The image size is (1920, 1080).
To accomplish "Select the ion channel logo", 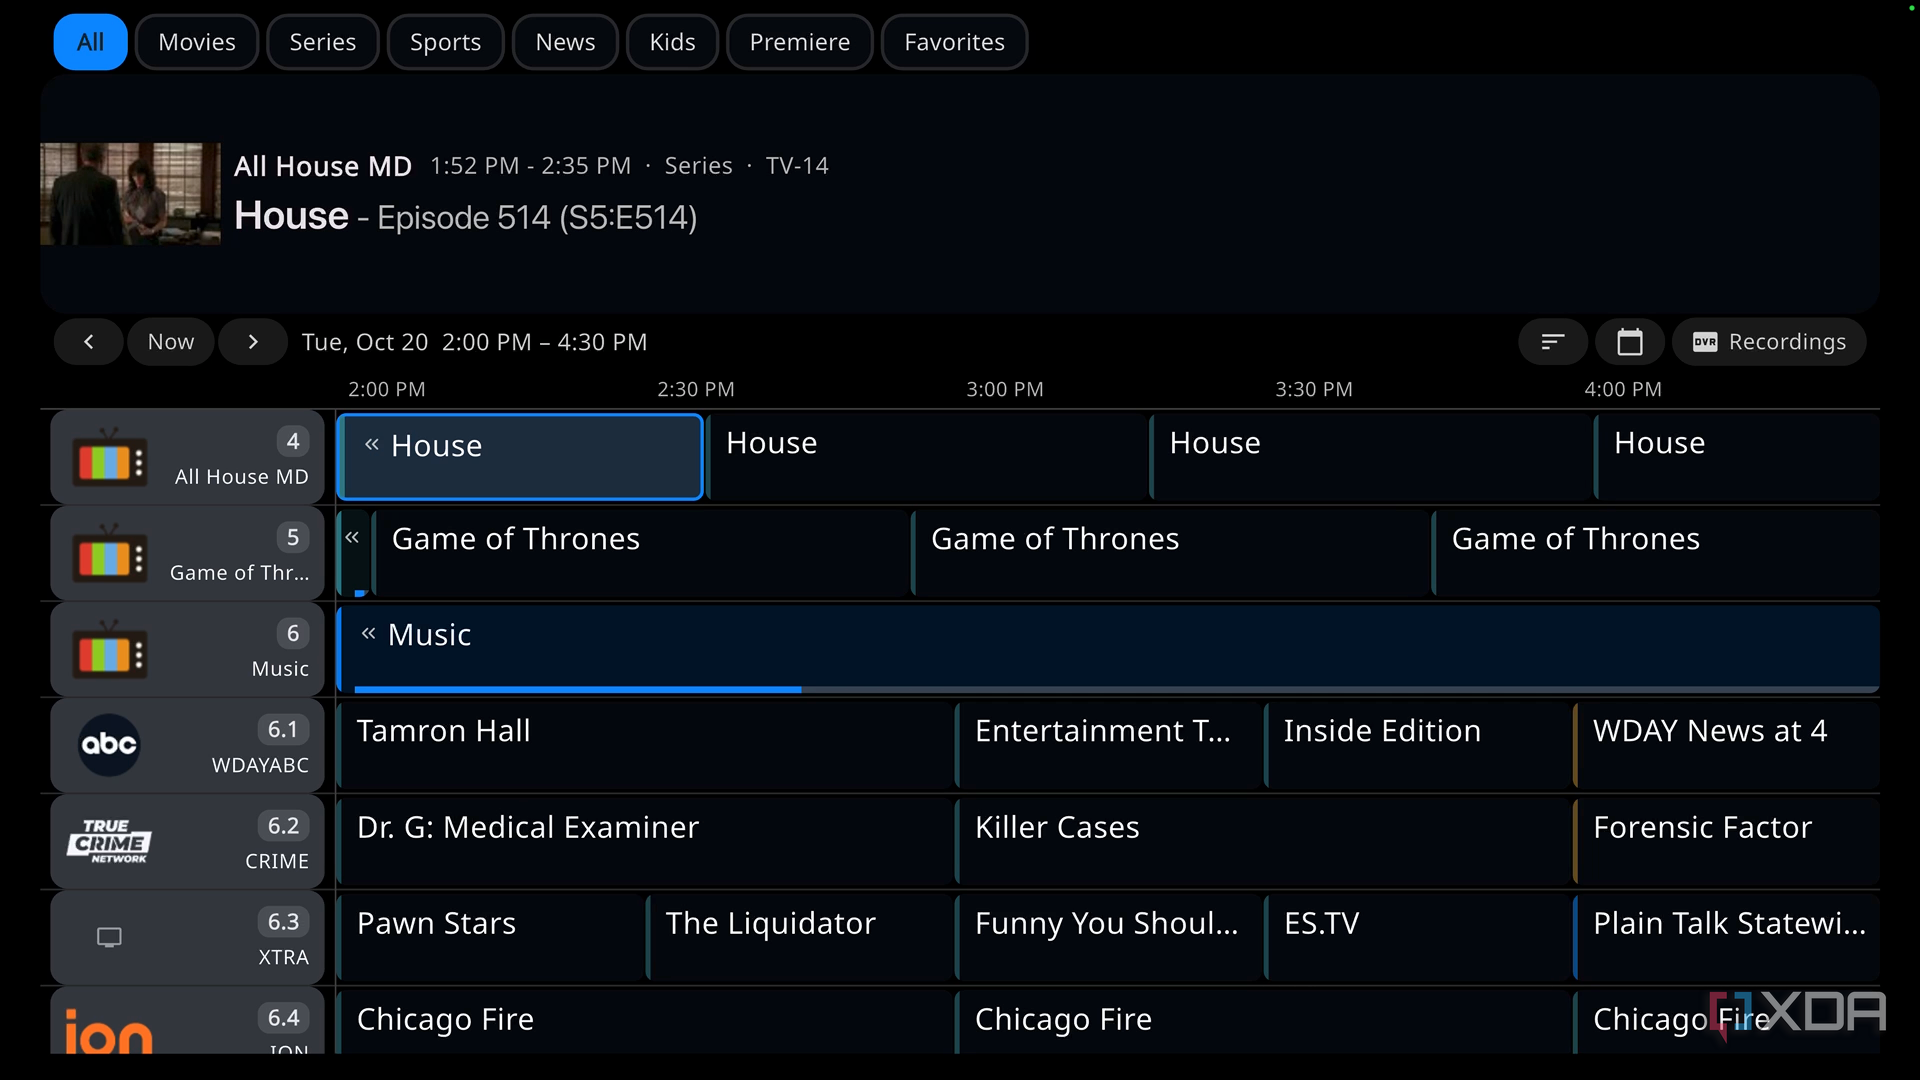I will pyautogui.click(x=109, y=1030).
